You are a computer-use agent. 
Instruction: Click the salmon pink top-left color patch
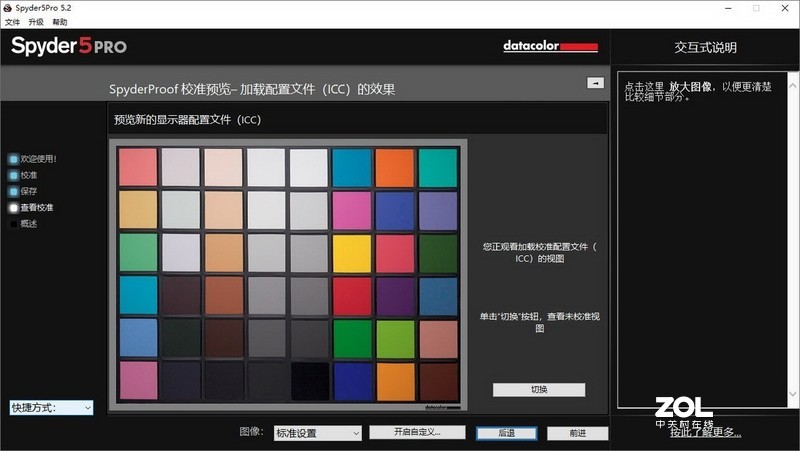coord(138,167)
